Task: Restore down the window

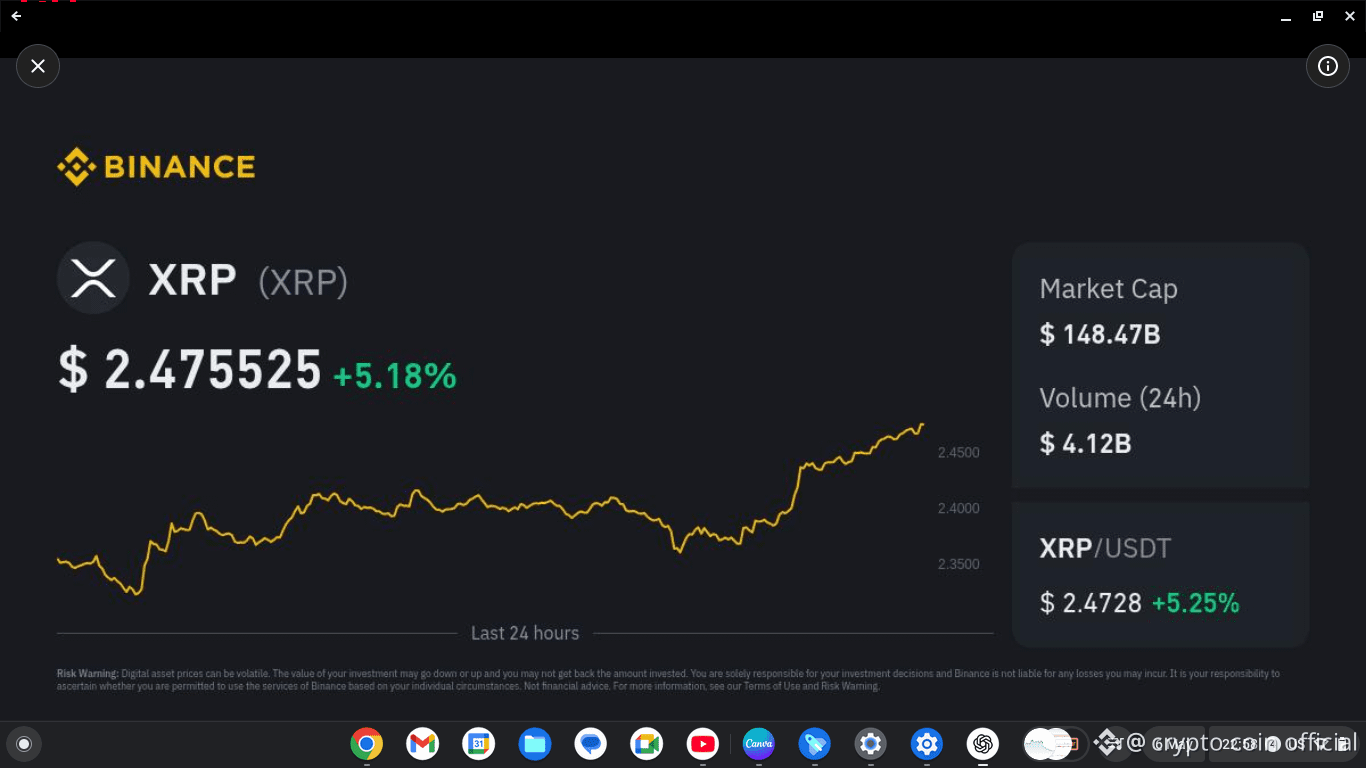Action: [x=1318, y=16]
